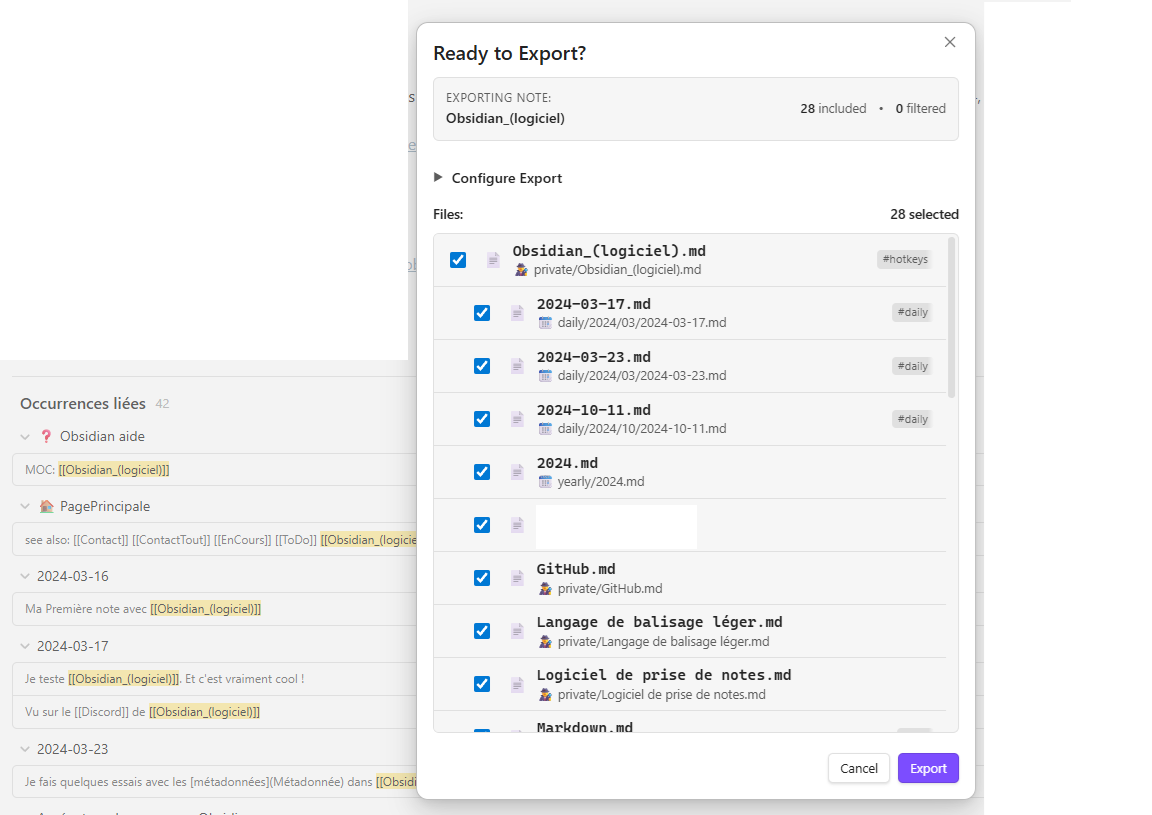Click house icon beside PagePrincipale
This screenshot has width=1152, height=815.
pyautogui.click(x=46, y=507)
